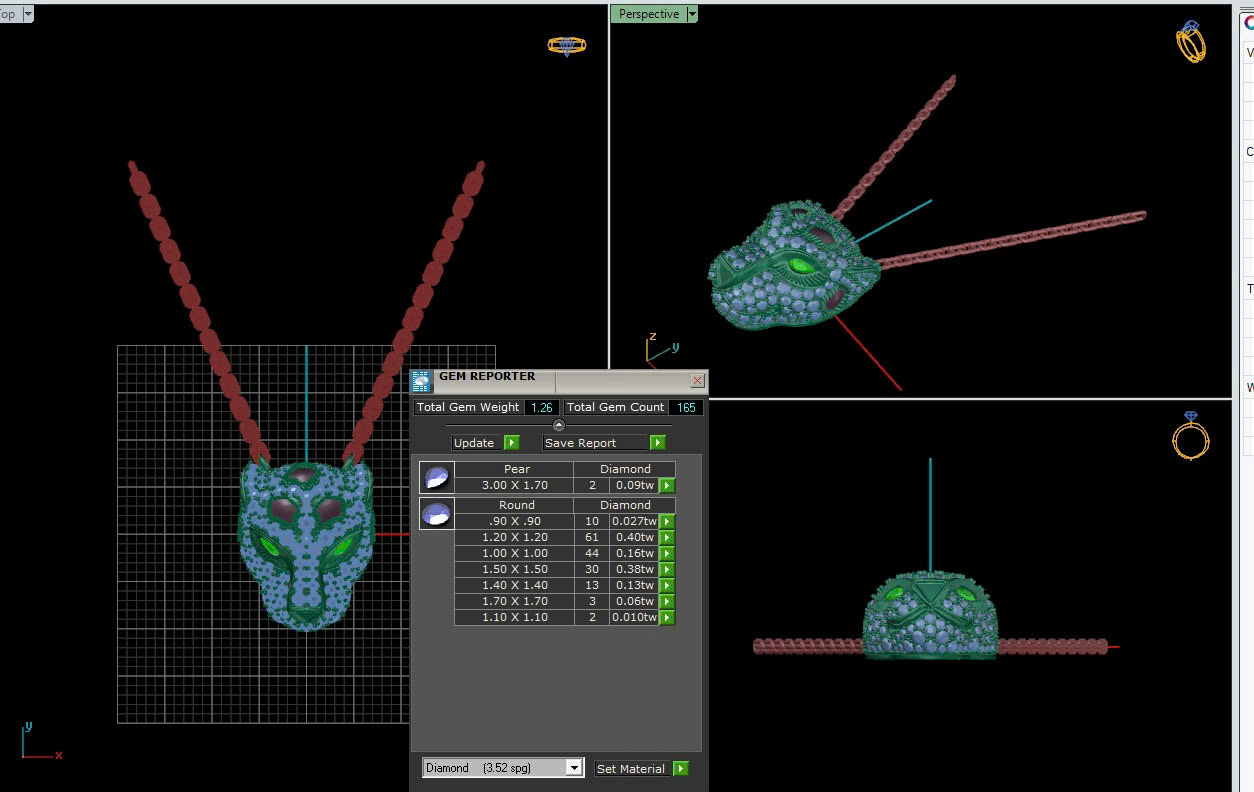Close the Gem Reporter panel
1254x792 pixels.
point(697,381)
